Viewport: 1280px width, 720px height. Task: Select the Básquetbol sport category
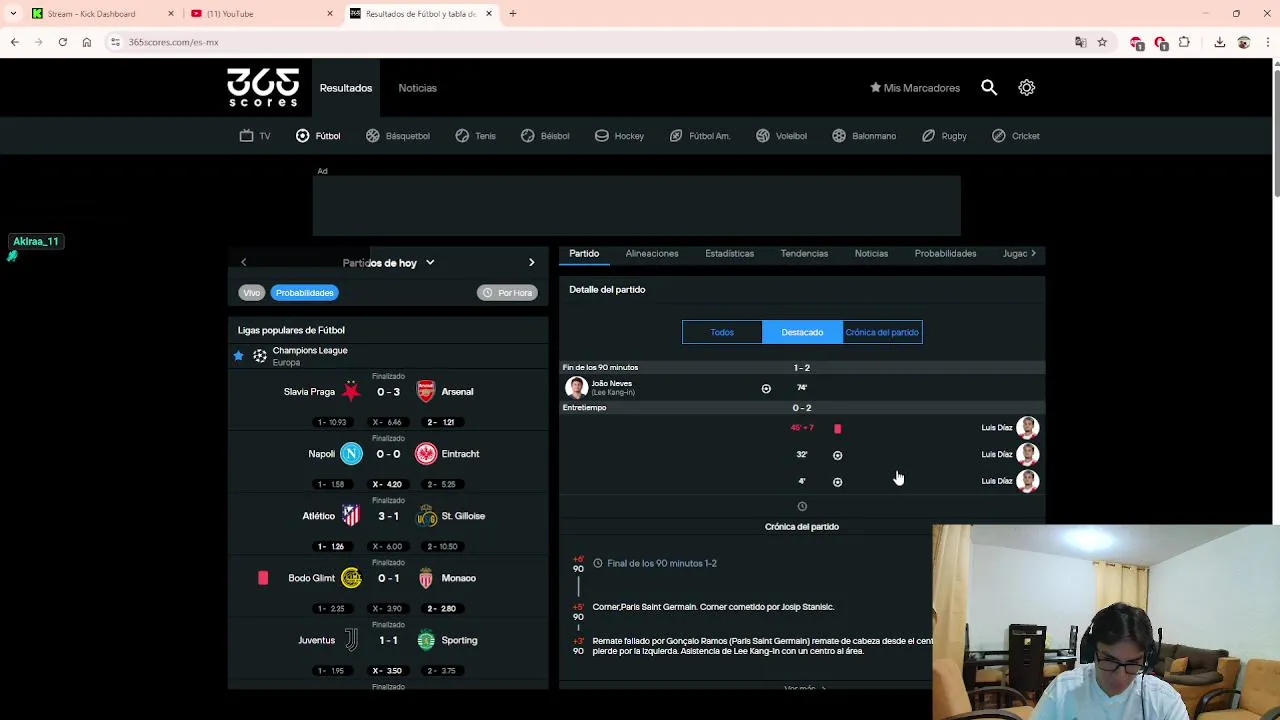coord(398,136)
